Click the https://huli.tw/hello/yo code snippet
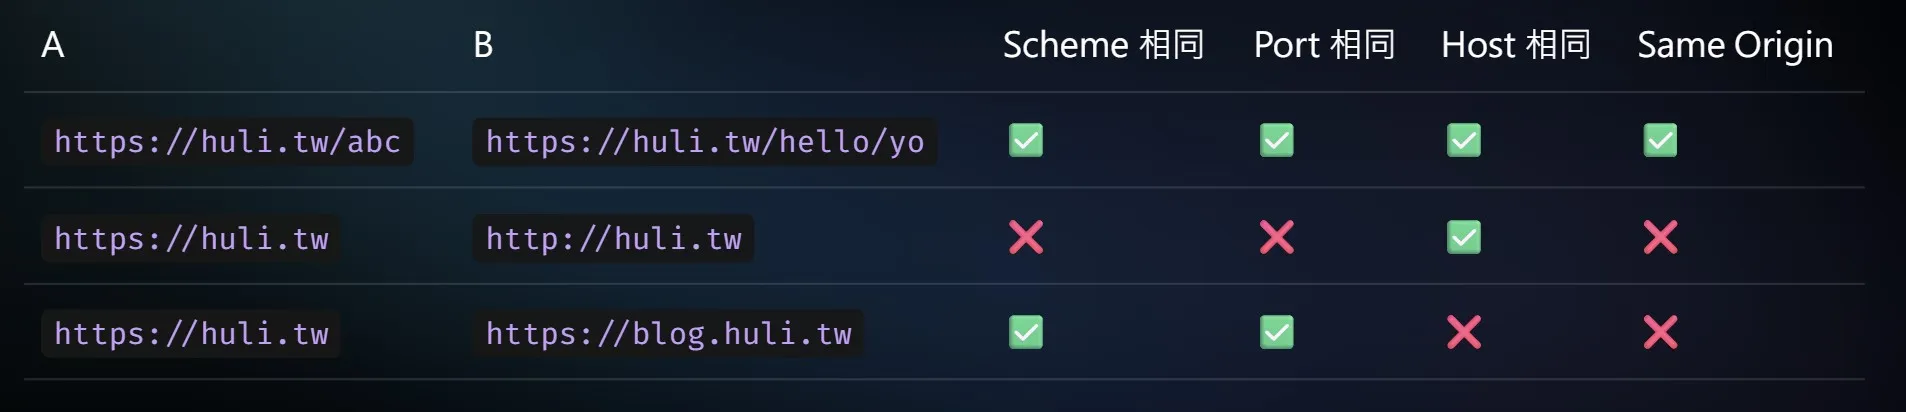The image size is (1906, 412). pos(704,142)
